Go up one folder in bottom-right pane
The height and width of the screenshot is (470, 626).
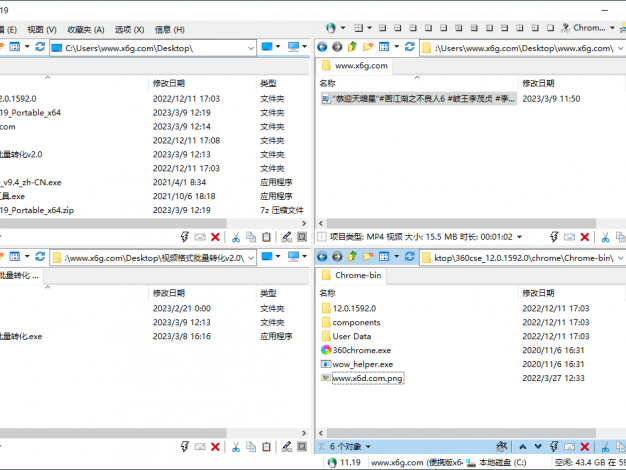[x=352, y=257]
